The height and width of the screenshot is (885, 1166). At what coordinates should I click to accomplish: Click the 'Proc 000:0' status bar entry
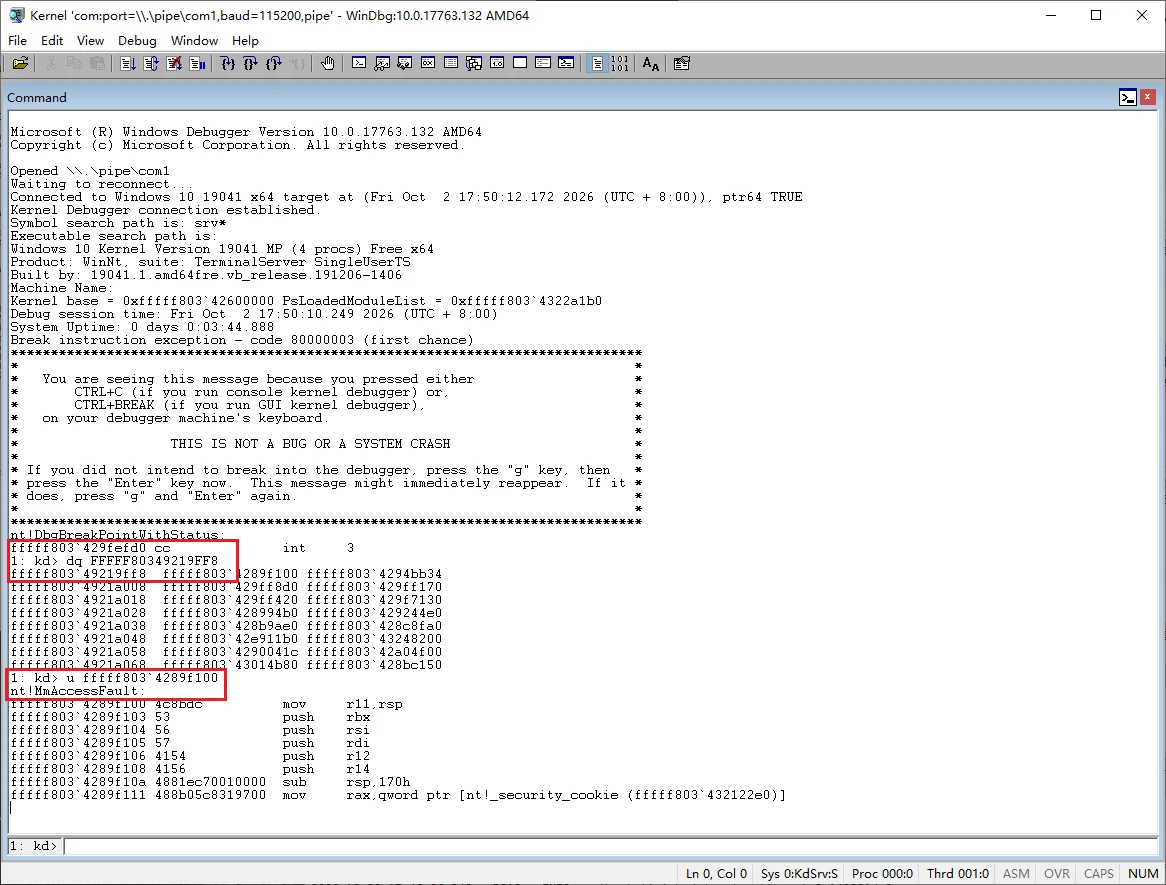tap(882, 873)
